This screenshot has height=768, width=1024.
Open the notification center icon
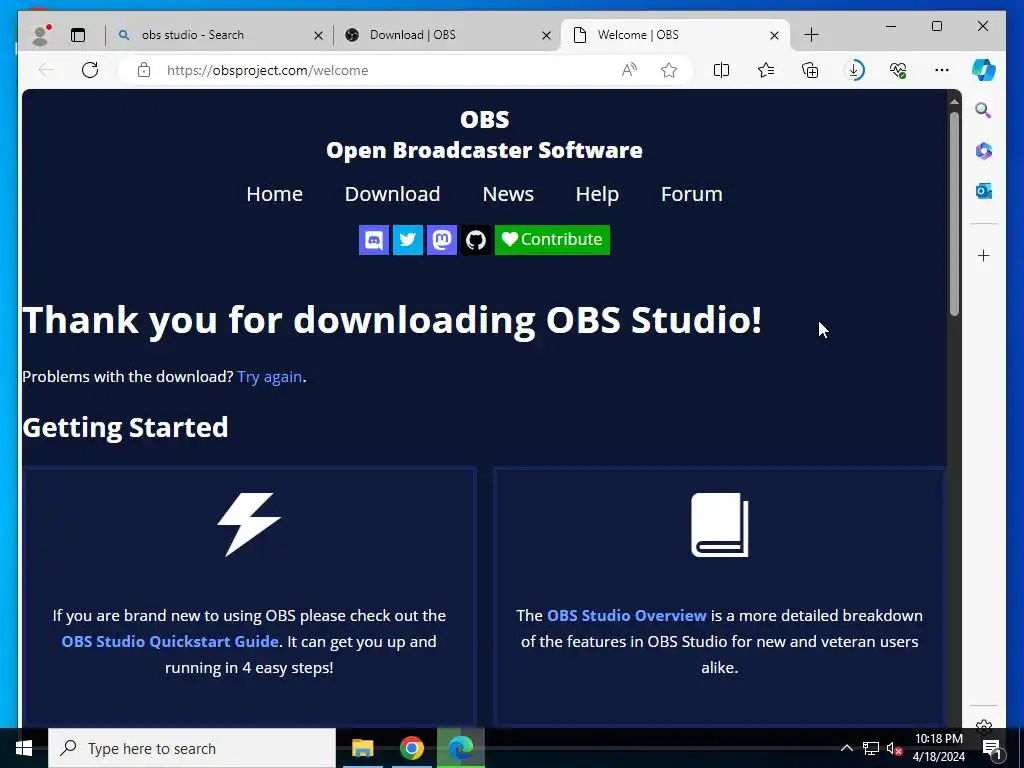coord(992,748)
